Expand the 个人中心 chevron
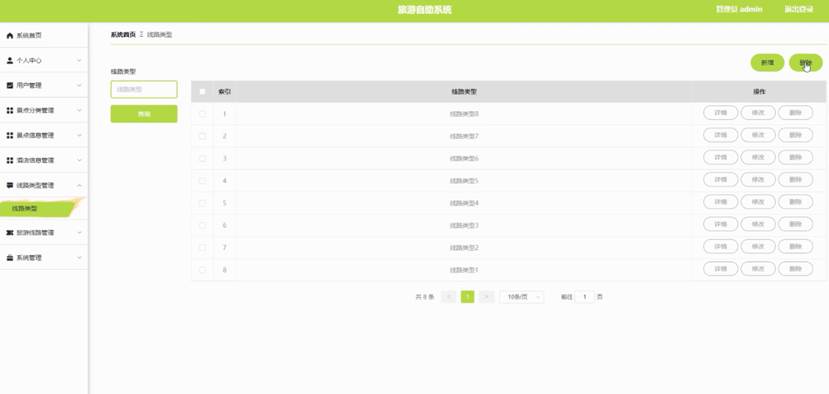Screen dimensions: 829x394 point(79,60)
